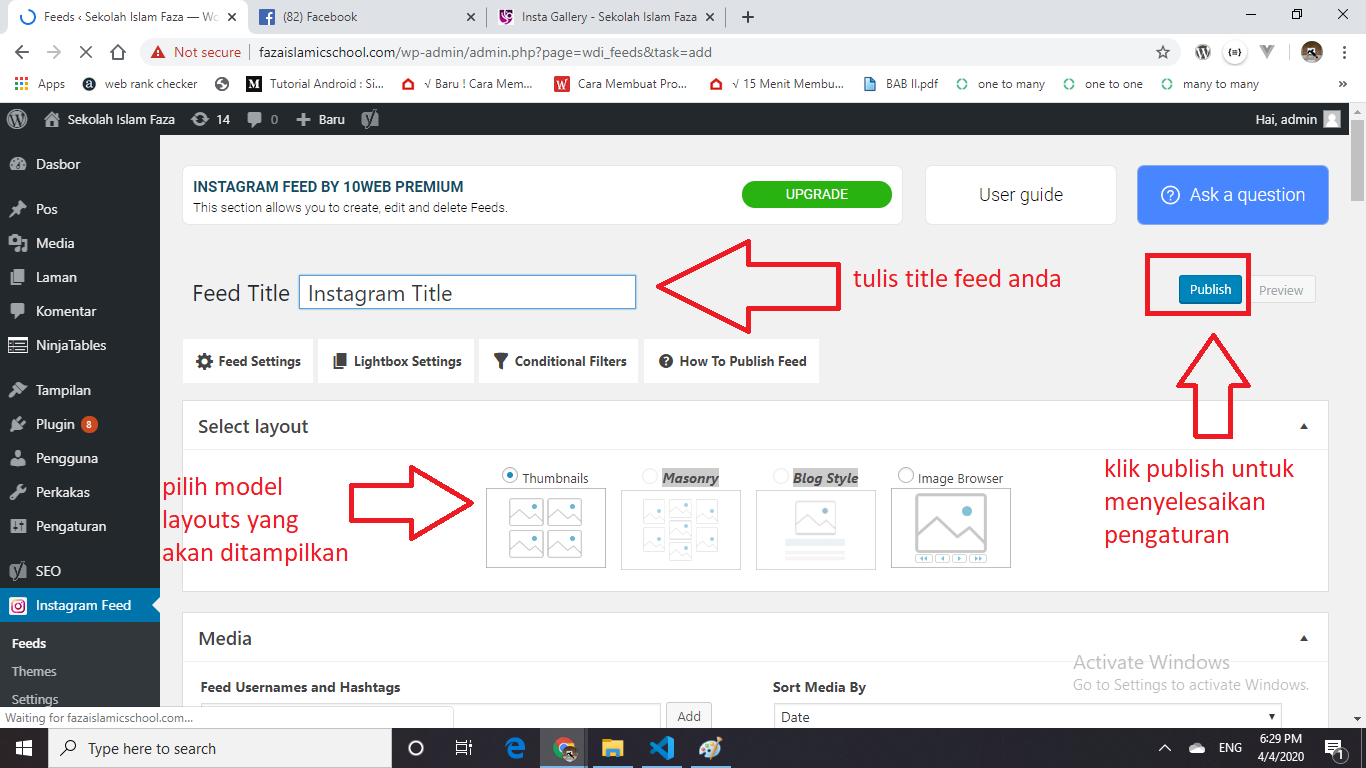
Task: Collapse the Select layout panel
Action: 1303,425
